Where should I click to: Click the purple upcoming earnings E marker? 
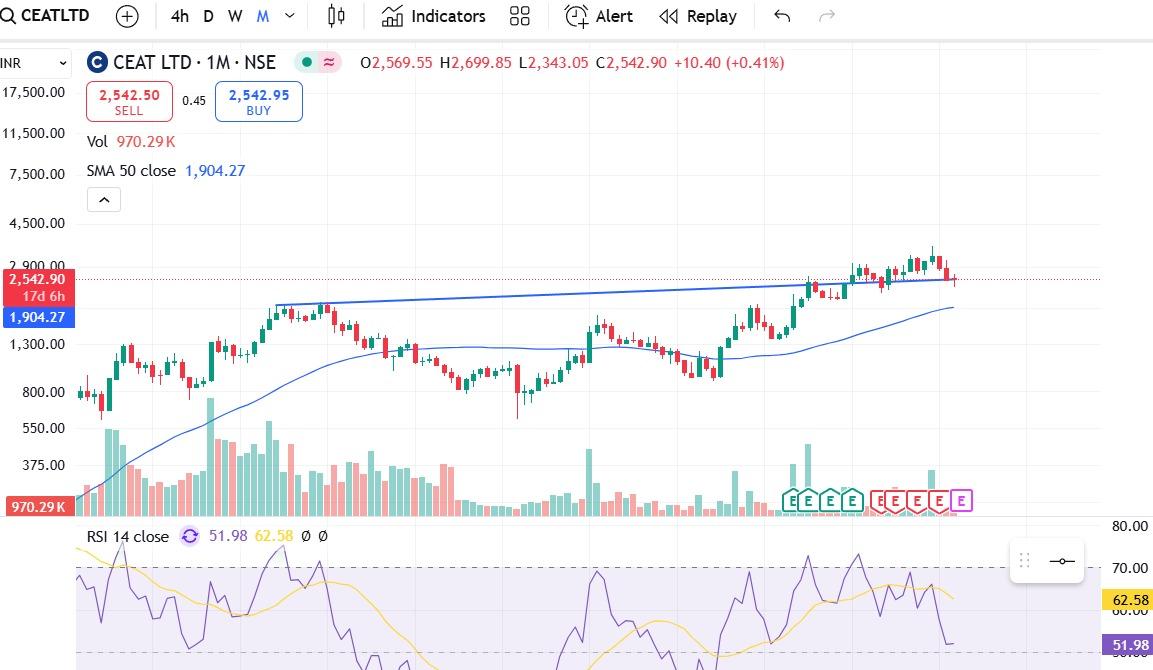(961, 501)
